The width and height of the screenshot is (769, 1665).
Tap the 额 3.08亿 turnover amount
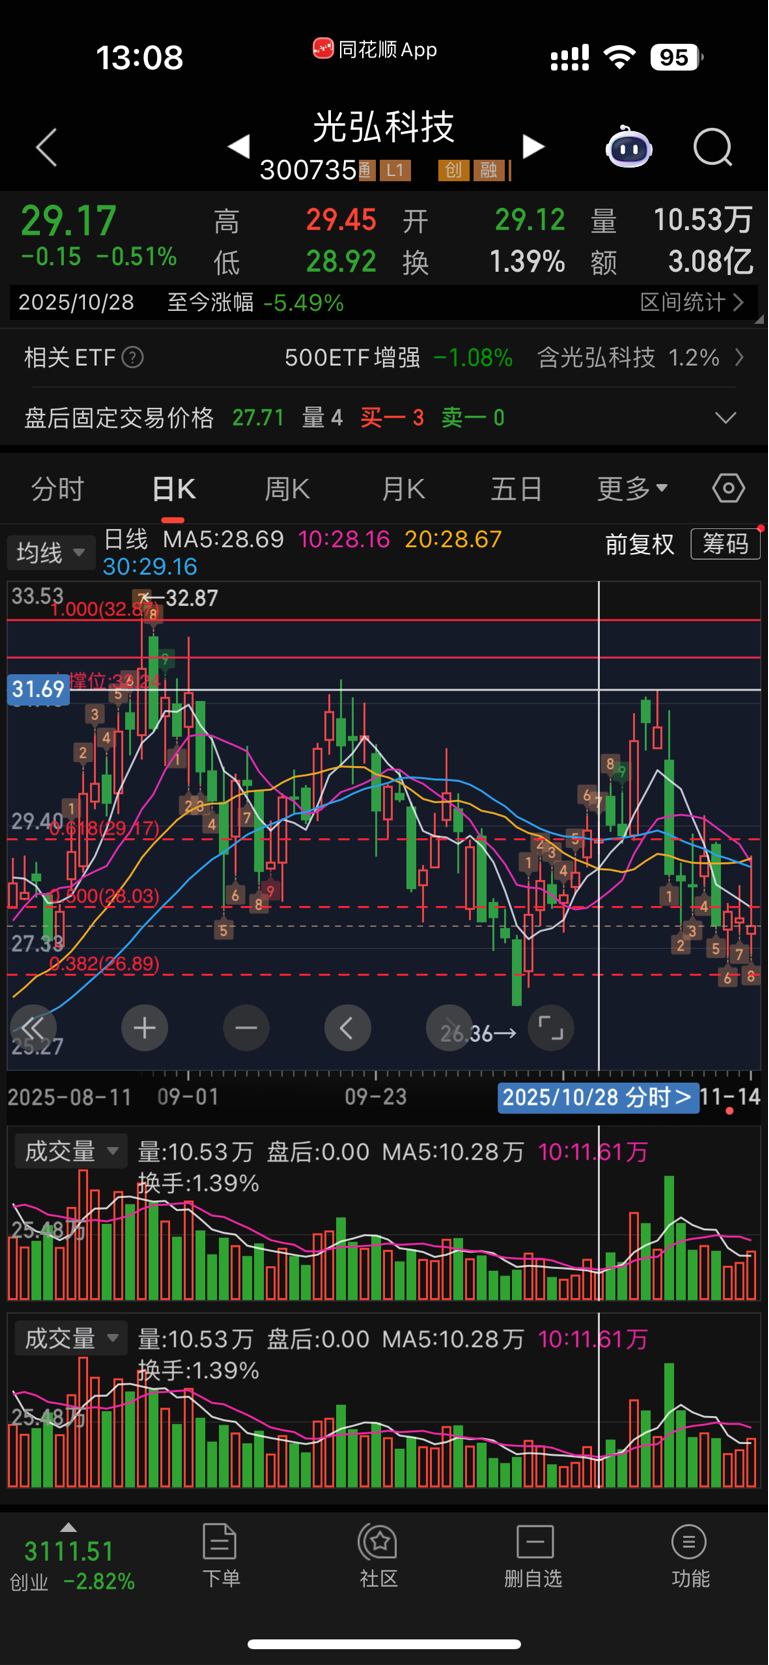(672, 262)
